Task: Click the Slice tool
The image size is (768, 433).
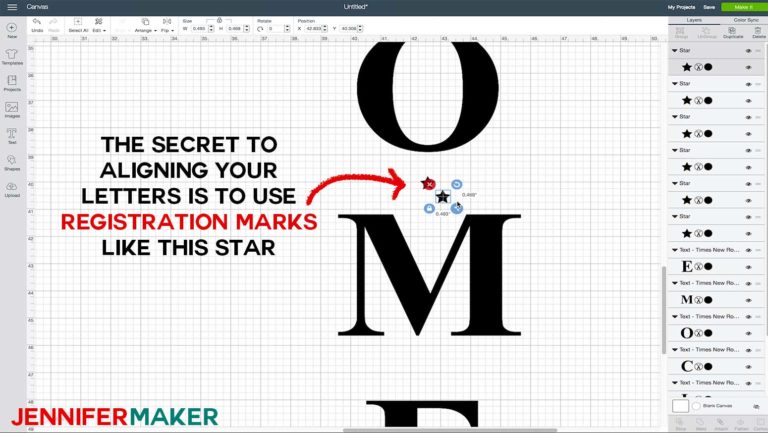Action: click(680, 422)
